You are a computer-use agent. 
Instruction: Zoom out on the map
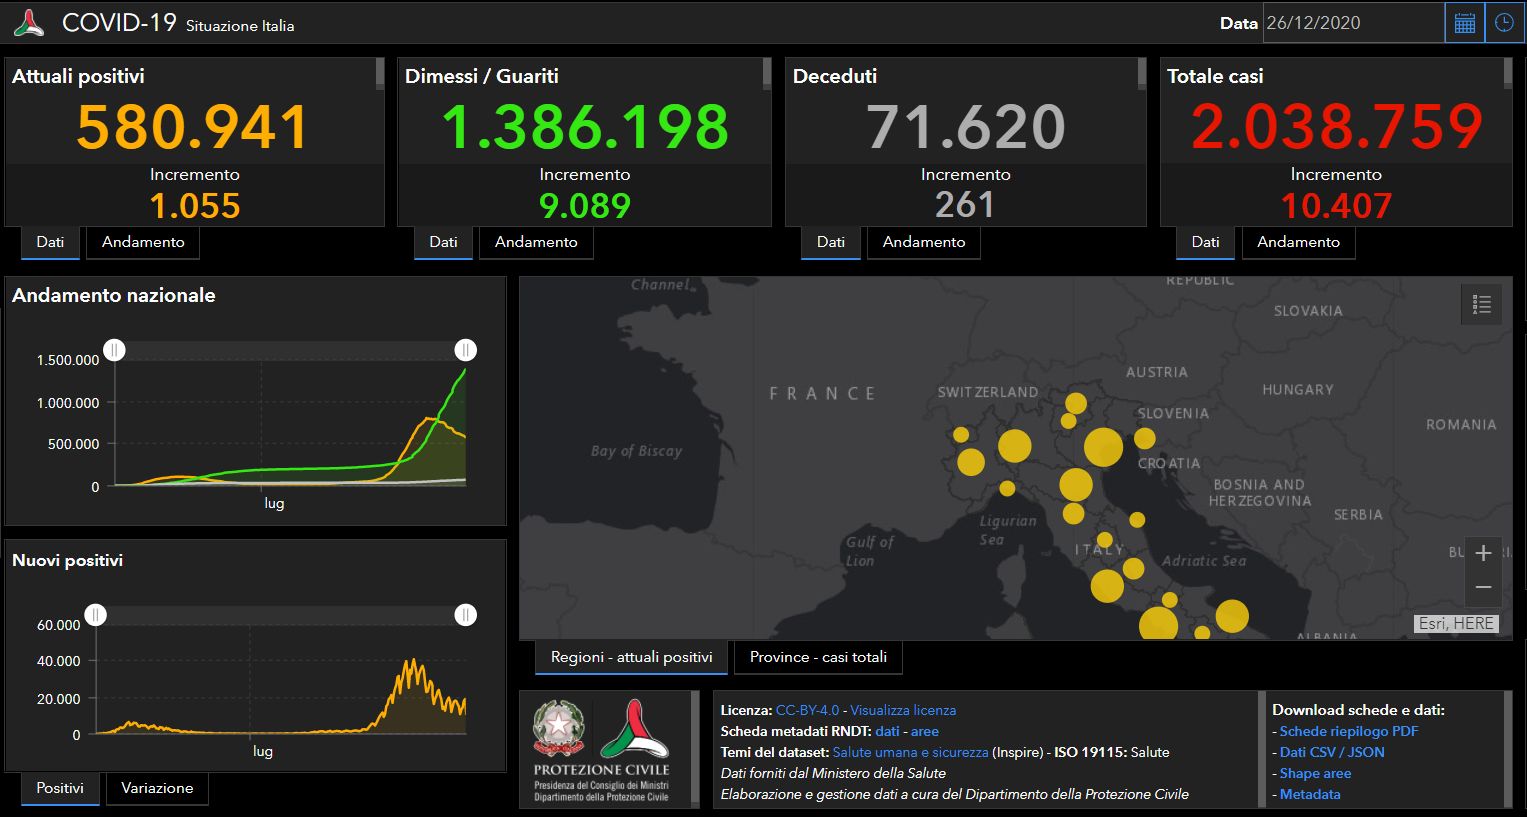coord(1483,588)
